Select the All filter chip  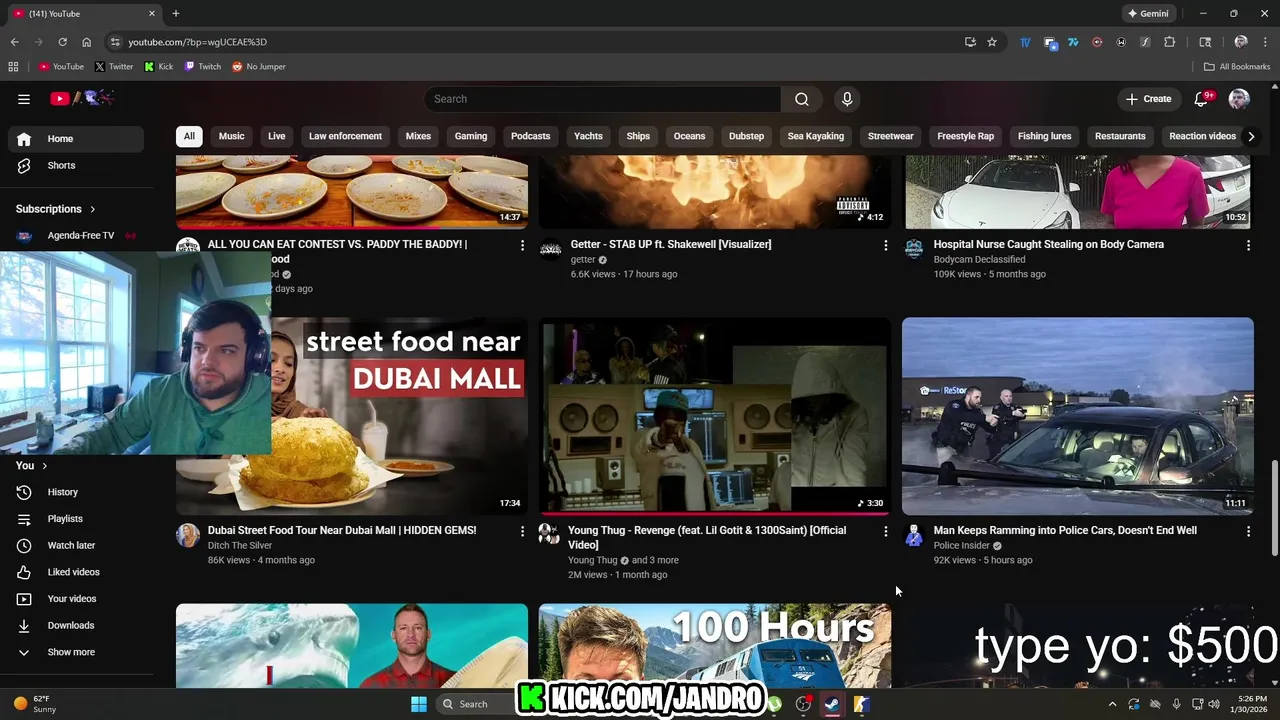tap(189, 136)
